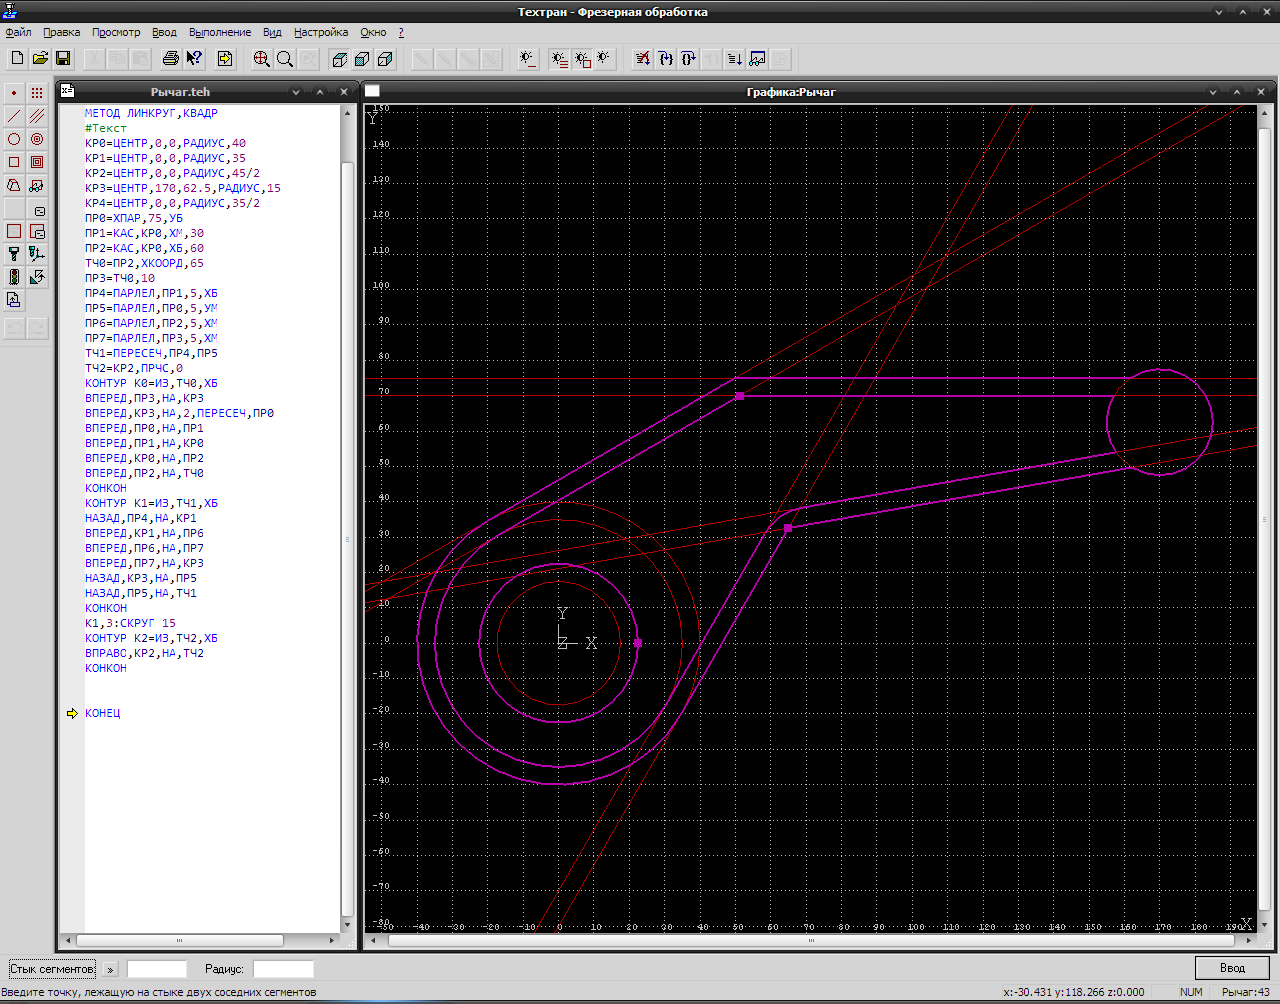This screenshot has height=1004, width=1280.
Task: Click the sort-lines-with-arrow toolbar icon
Action: [x=735, y=59]
